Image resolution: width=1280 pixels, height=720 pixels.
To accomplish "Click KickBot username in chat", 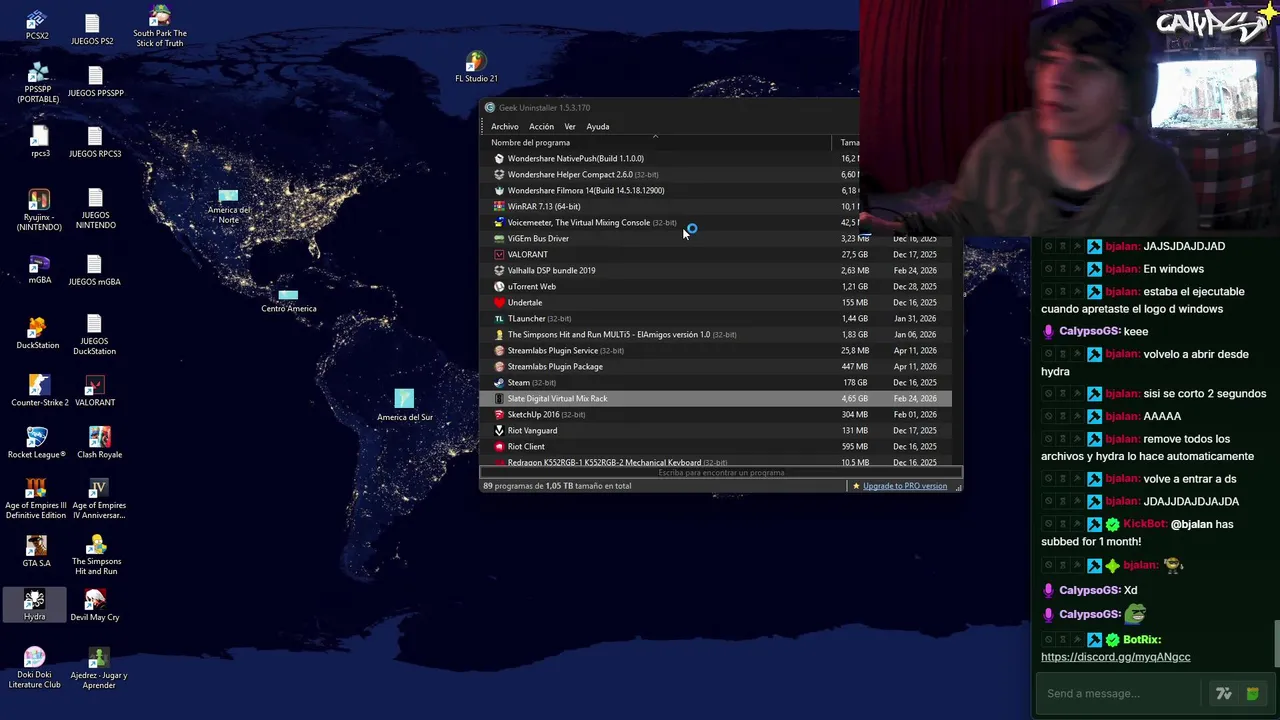I will pyautogui.click(x=1145, y=524).
